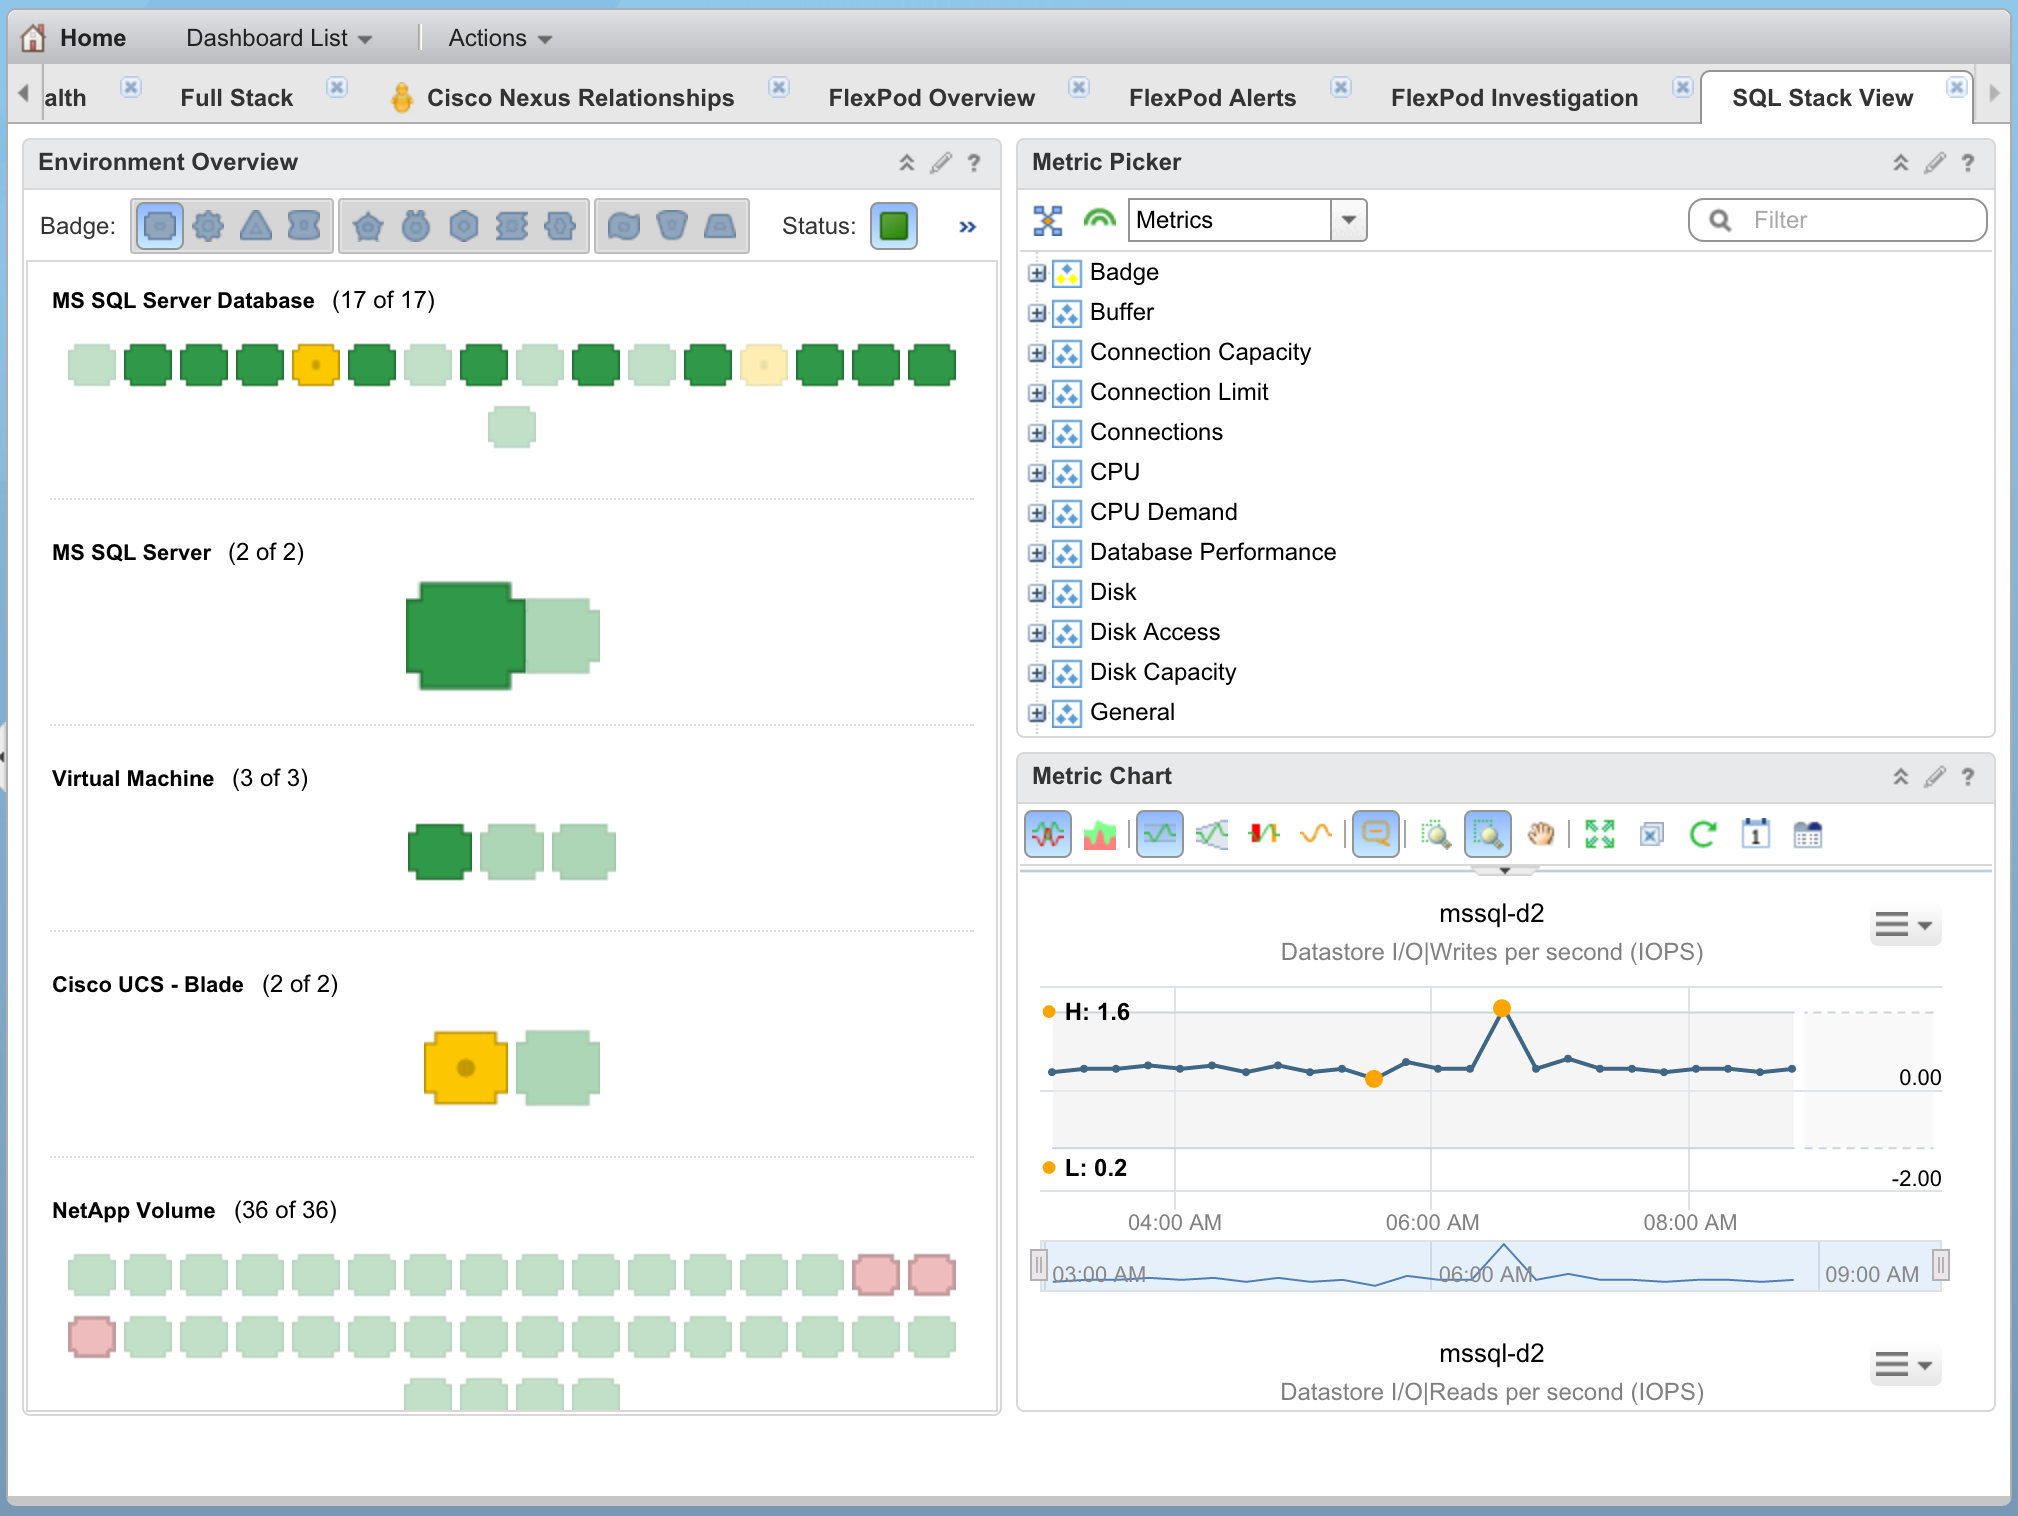Click show entire period thresholds icon

(1212, 834)
